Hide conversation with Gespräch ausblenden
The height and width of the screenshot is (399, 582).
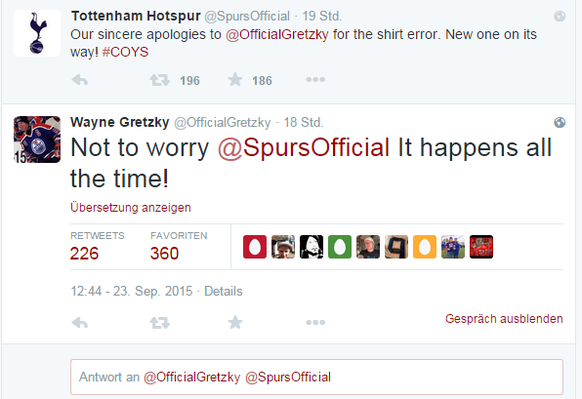coord(504,319)
